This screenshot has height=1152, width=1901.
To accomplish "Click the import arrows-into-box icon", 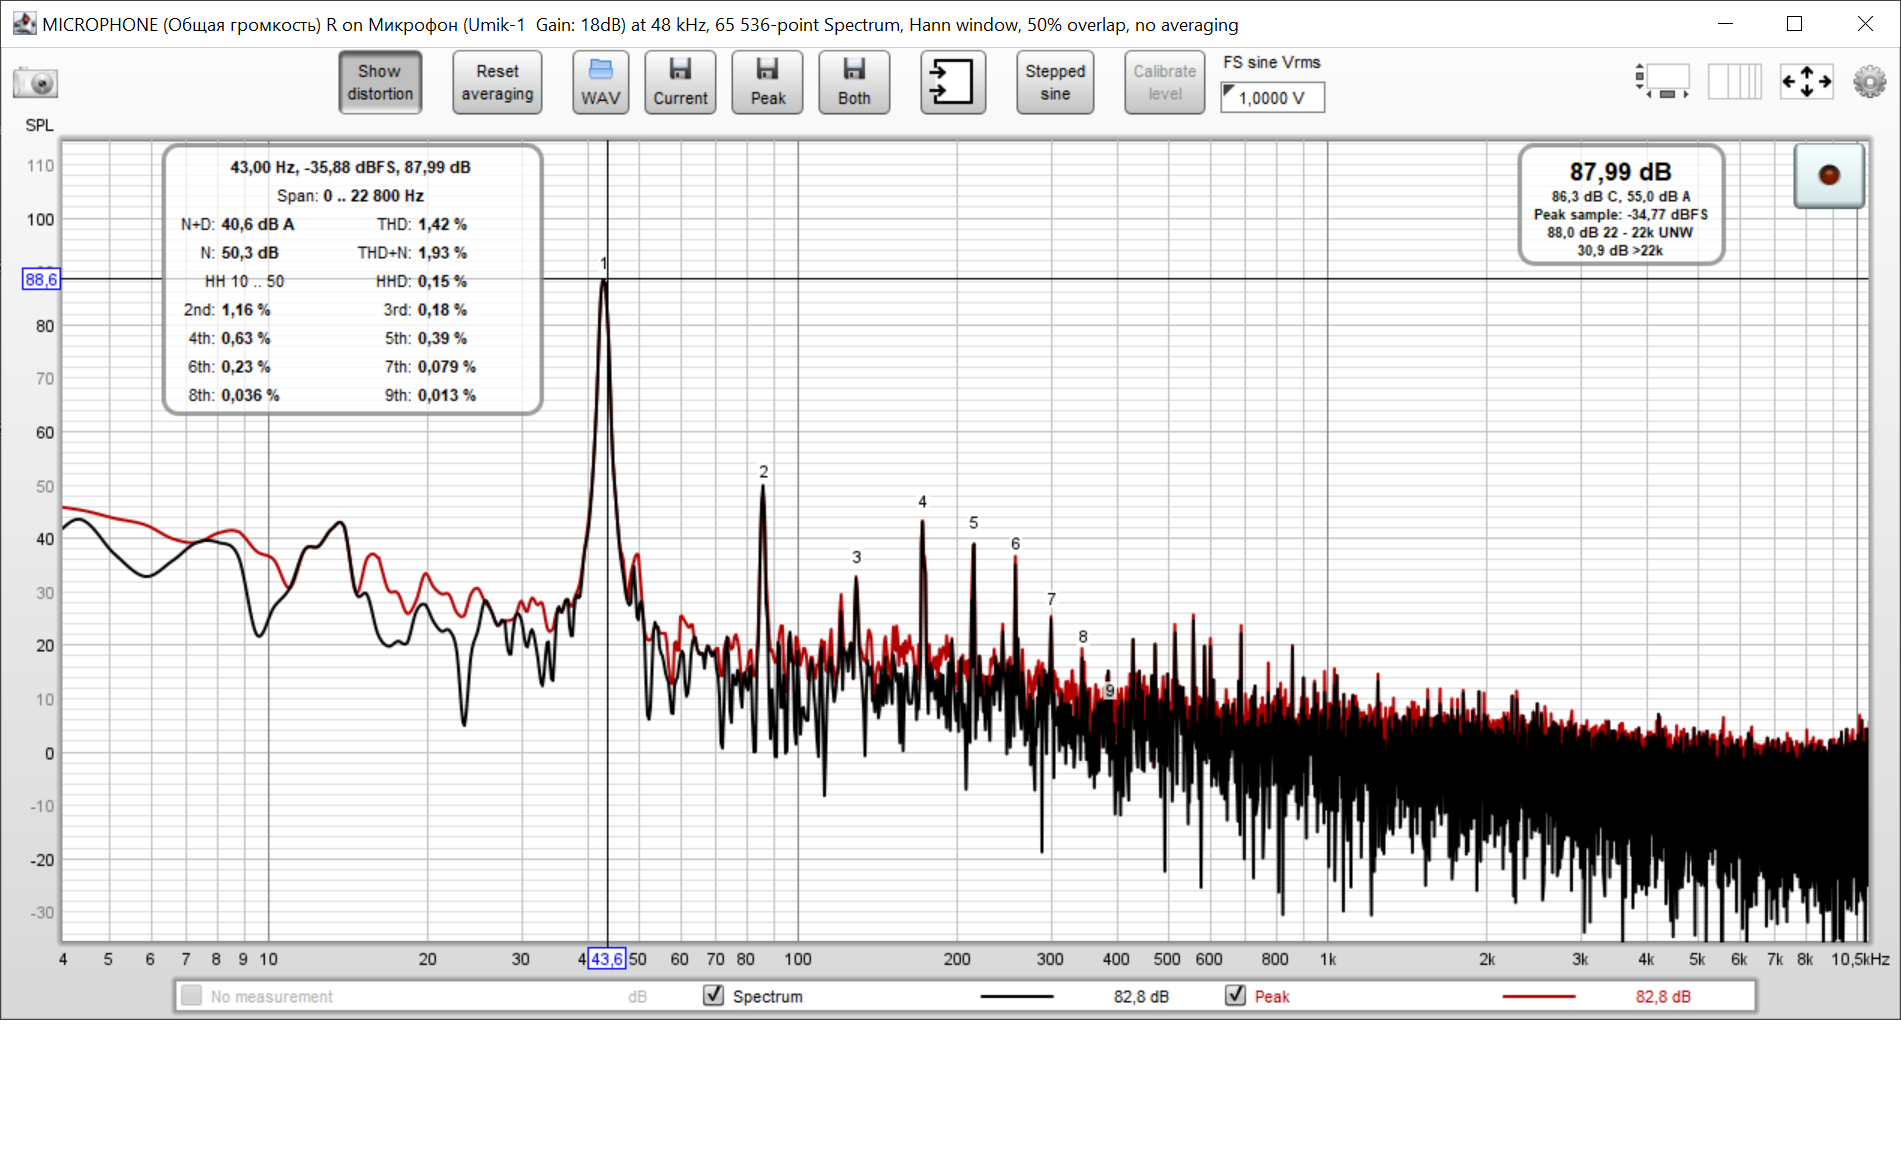I will click(952, 82).
